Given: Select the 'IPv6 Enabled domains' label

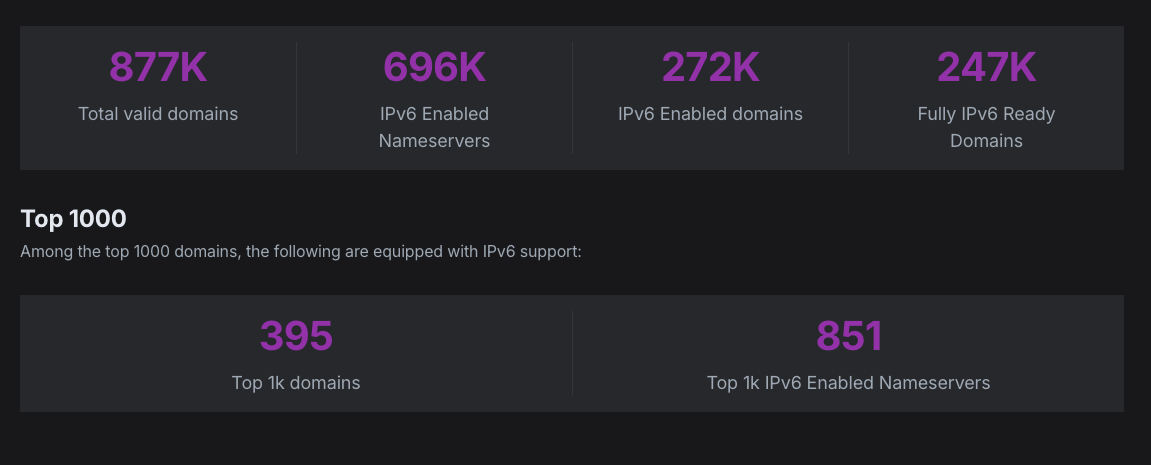Looking at the screenshot, I should 710,114.
